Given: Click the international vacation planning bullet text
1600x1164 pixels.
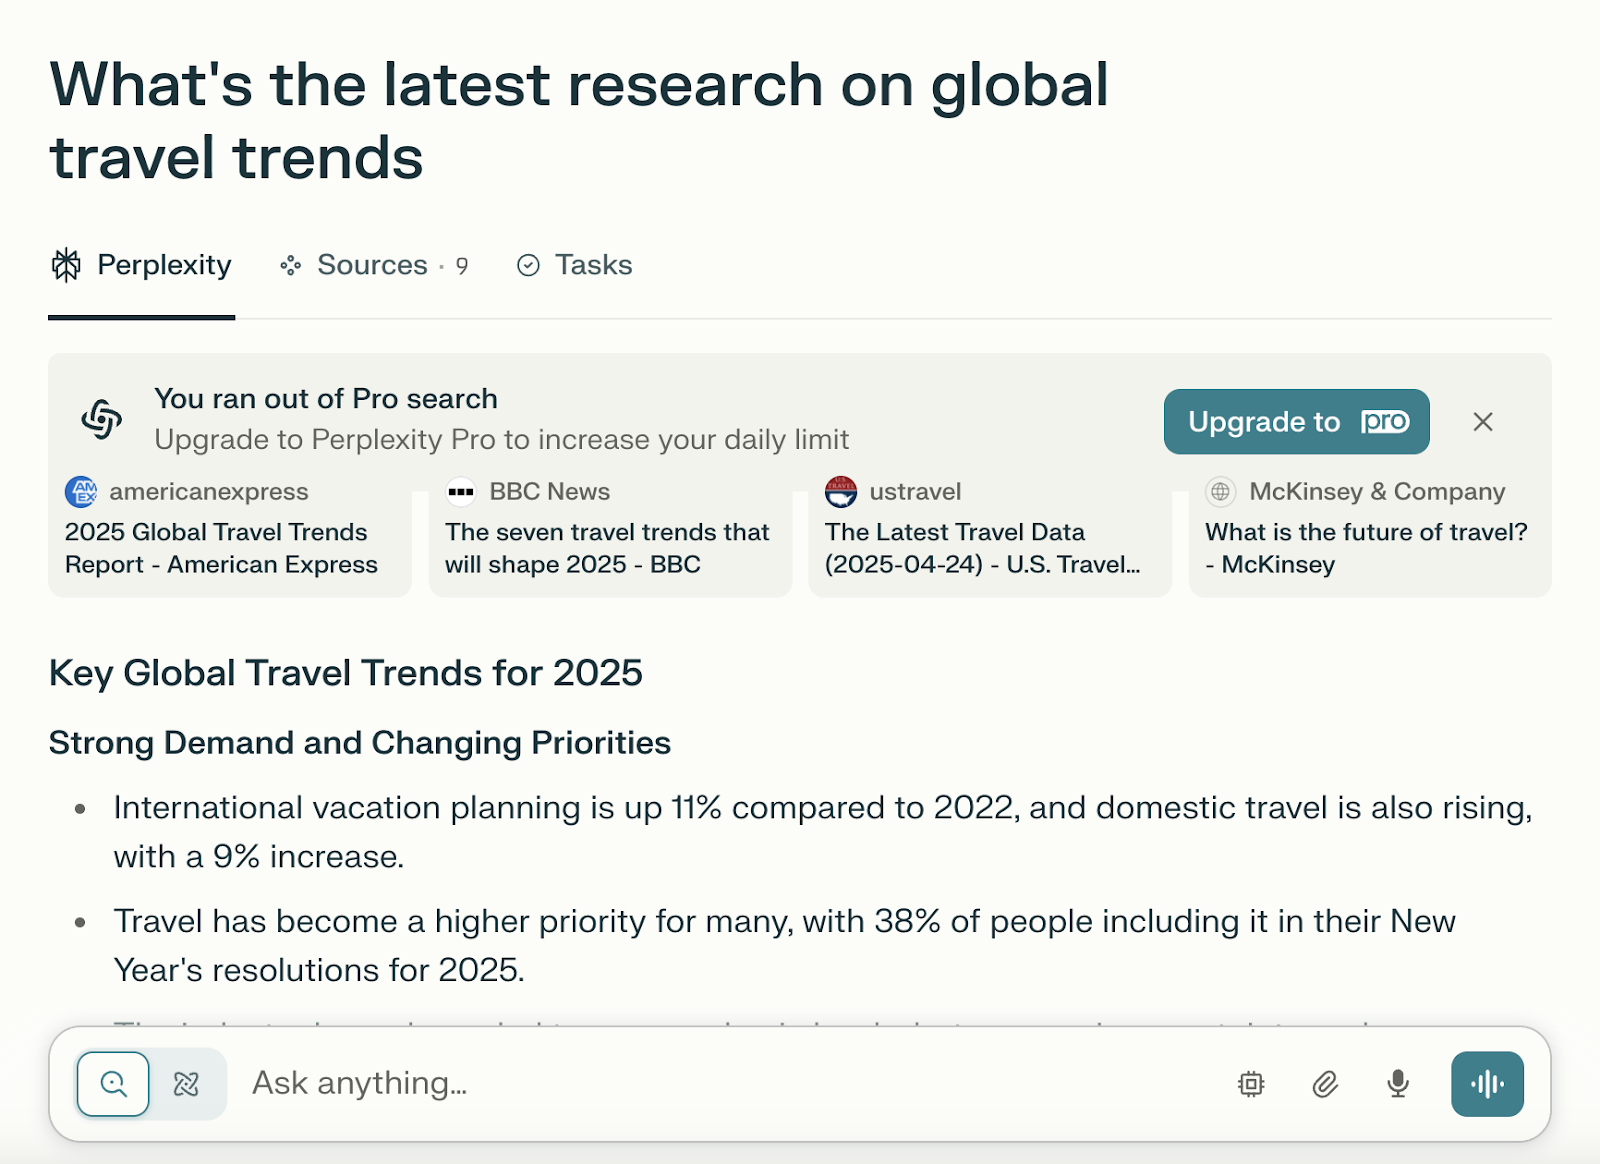Looking at the screenshot, I should point(822,832).
